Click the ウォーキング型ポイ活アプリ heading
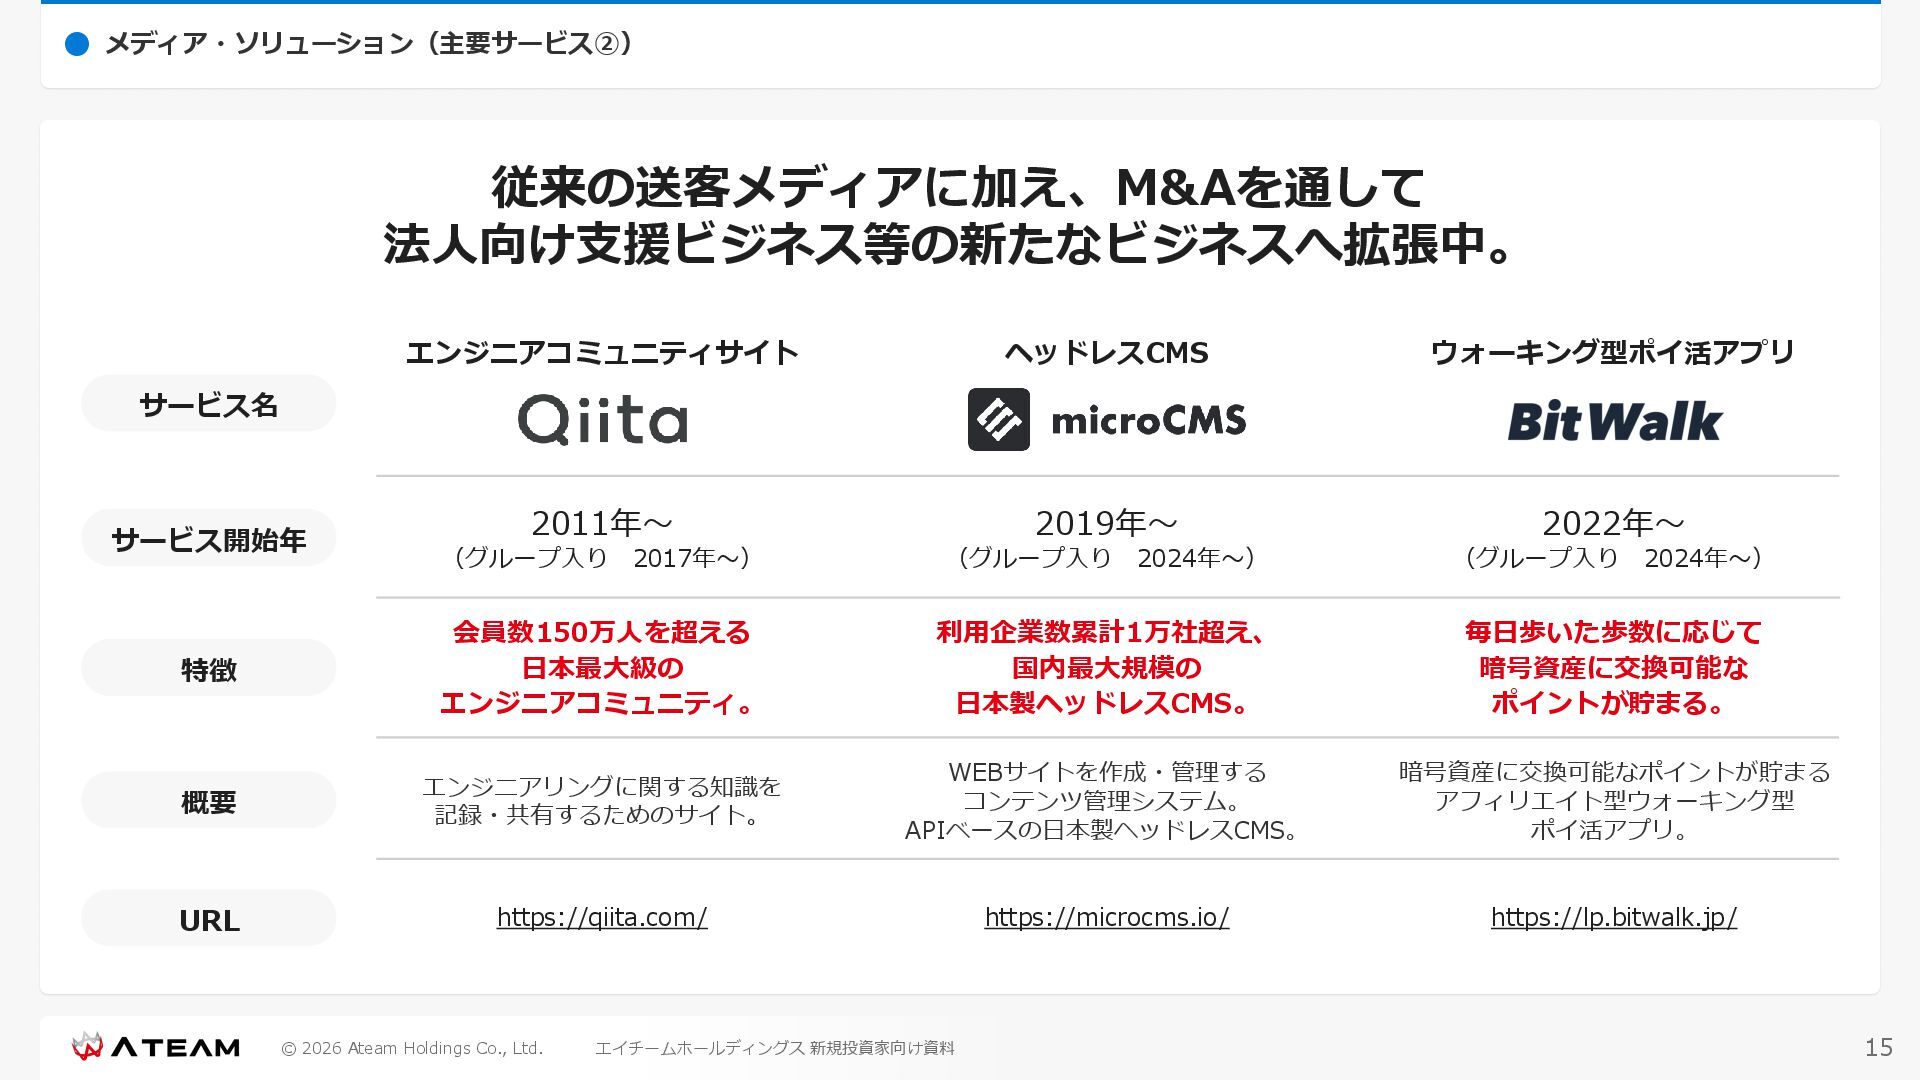This screenshot has width=1920, height=1080. tap(1613, 352)
